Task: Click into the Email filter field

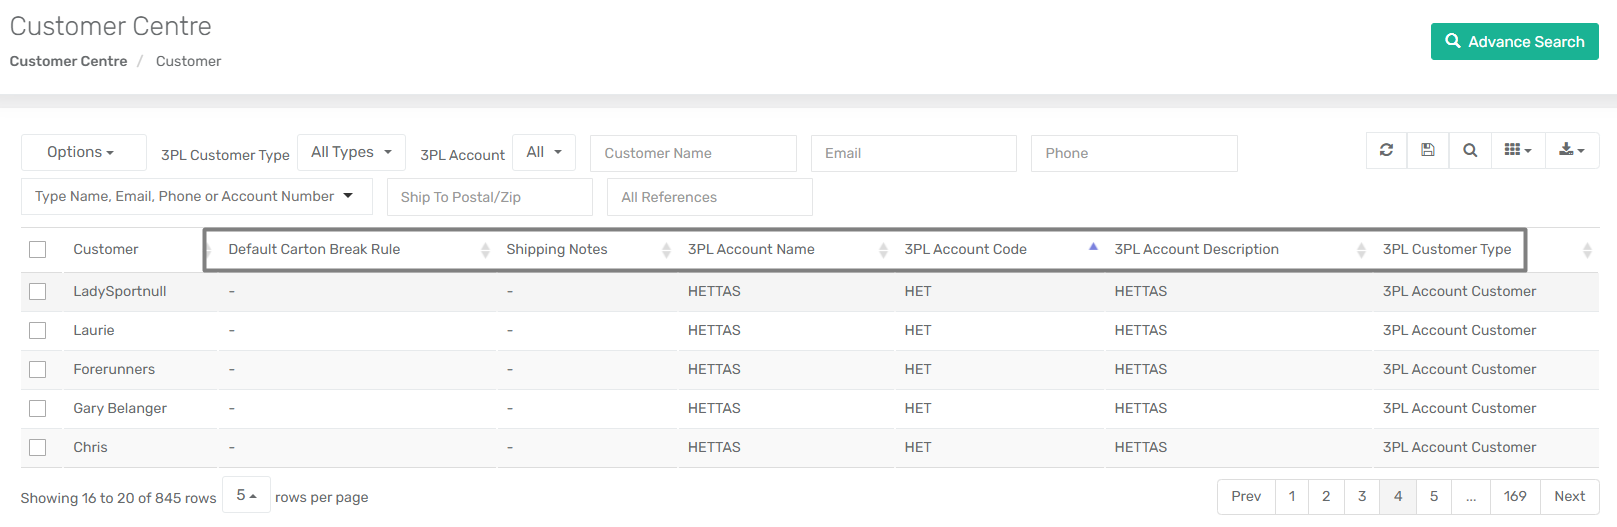Action: [x=914, y=153]
